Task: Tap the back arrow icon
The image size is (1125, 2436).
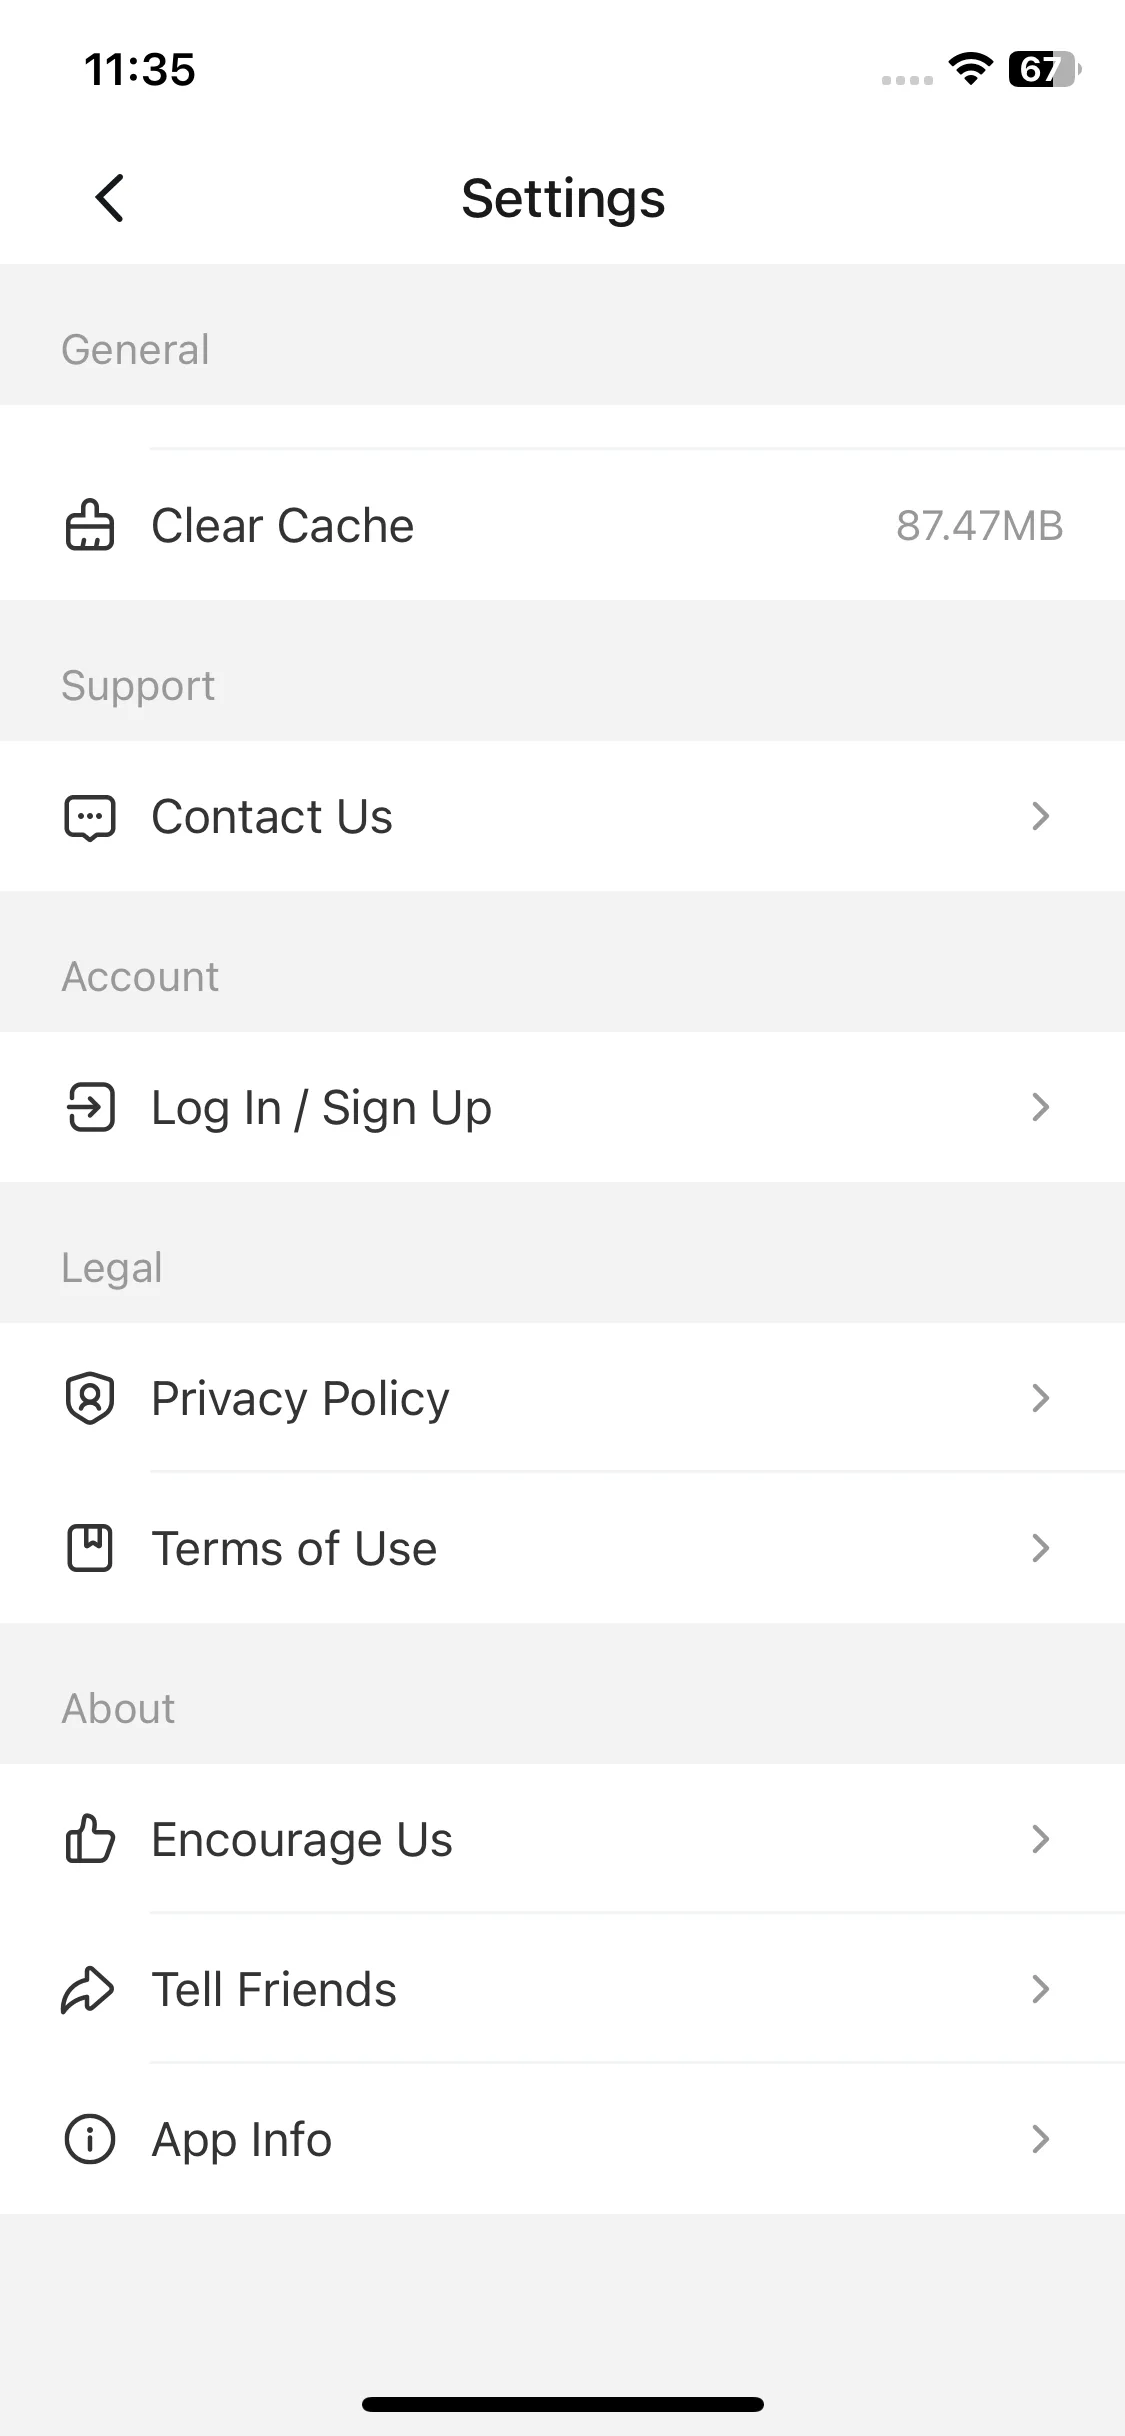Action: point(109,198)
